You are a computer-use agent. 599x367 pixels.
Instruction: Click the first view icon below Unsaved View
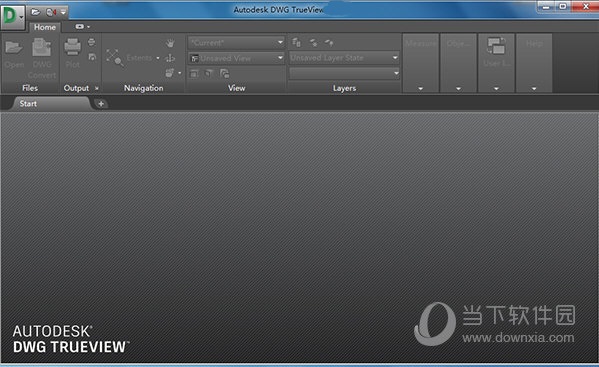pyautogui.click(x=194, y=73)
